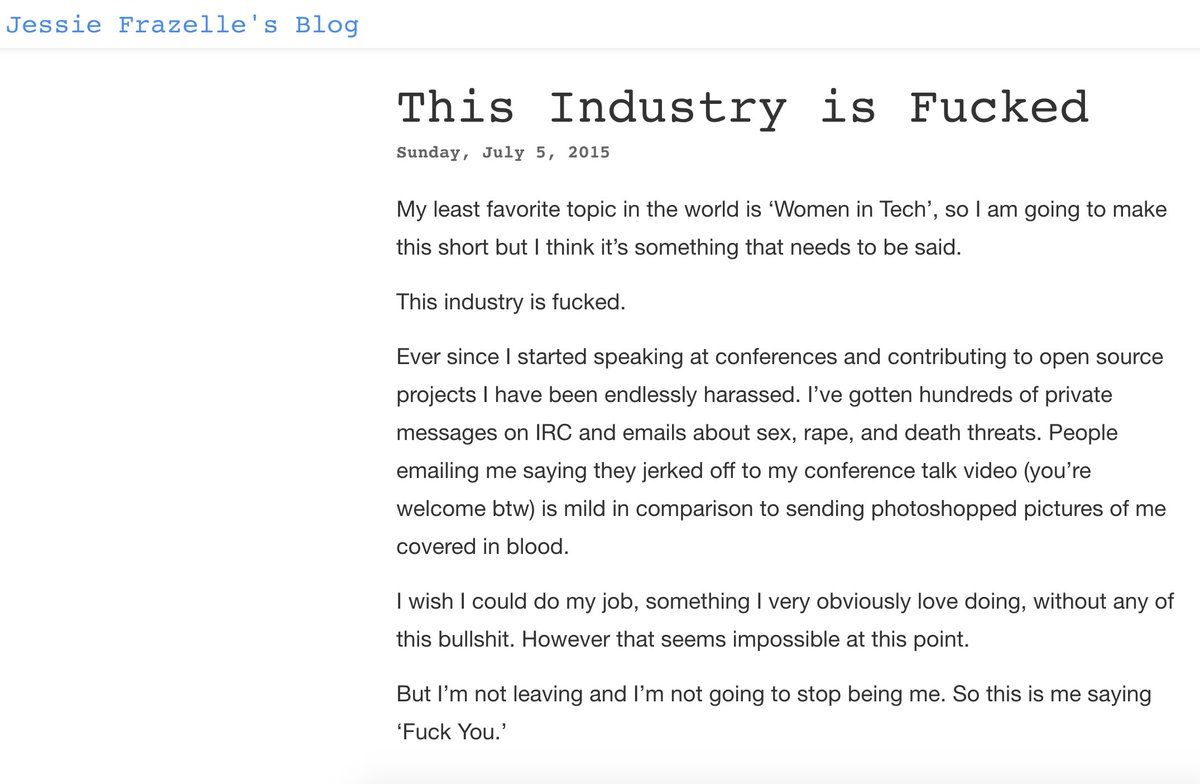Open the Jessie Frazelle's Blog header link
The height and width of the screenshot is (784, 1200).
coord(182,25)
